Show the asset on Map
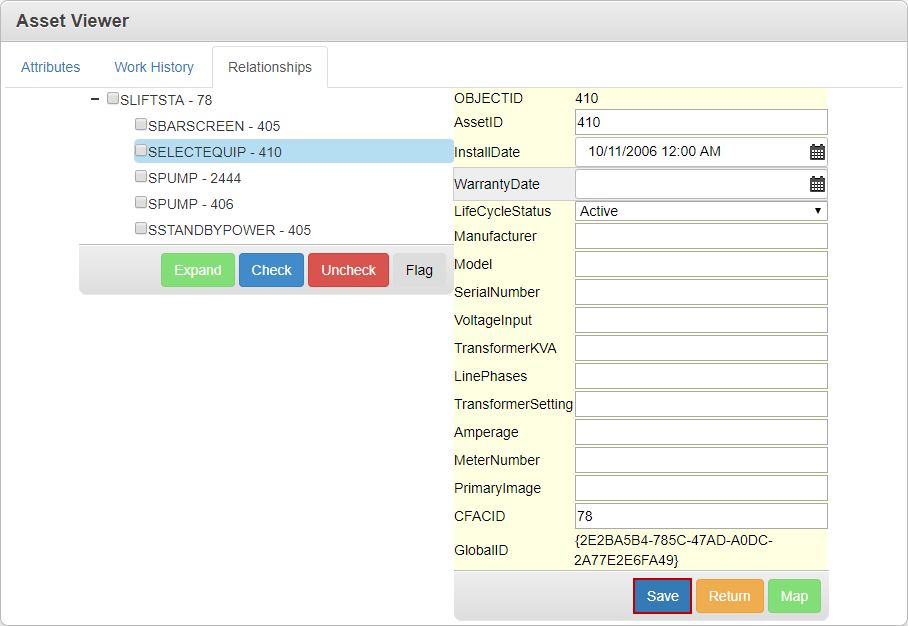 click(x=794, y=596)
